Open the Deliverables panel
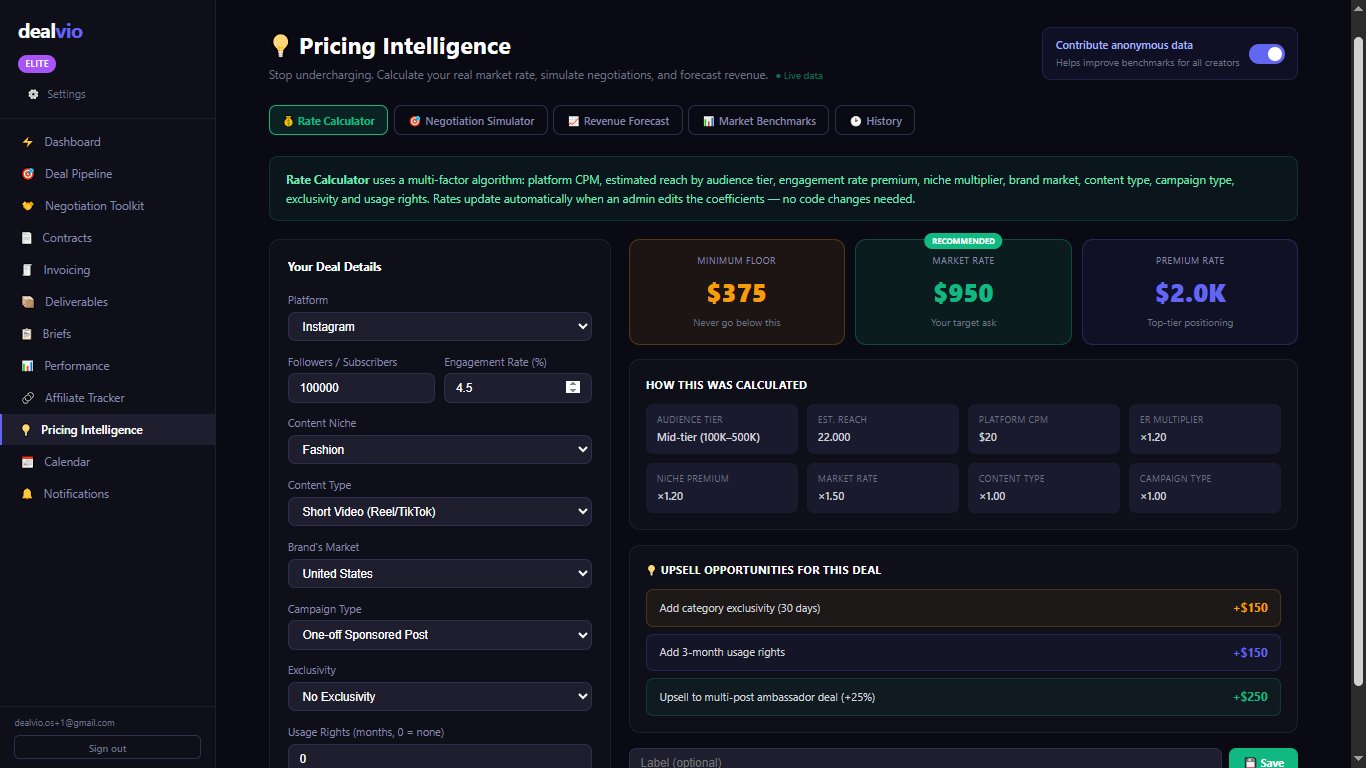The height and width of the screenshot is (768, 1366). click(x=75, y=301)
